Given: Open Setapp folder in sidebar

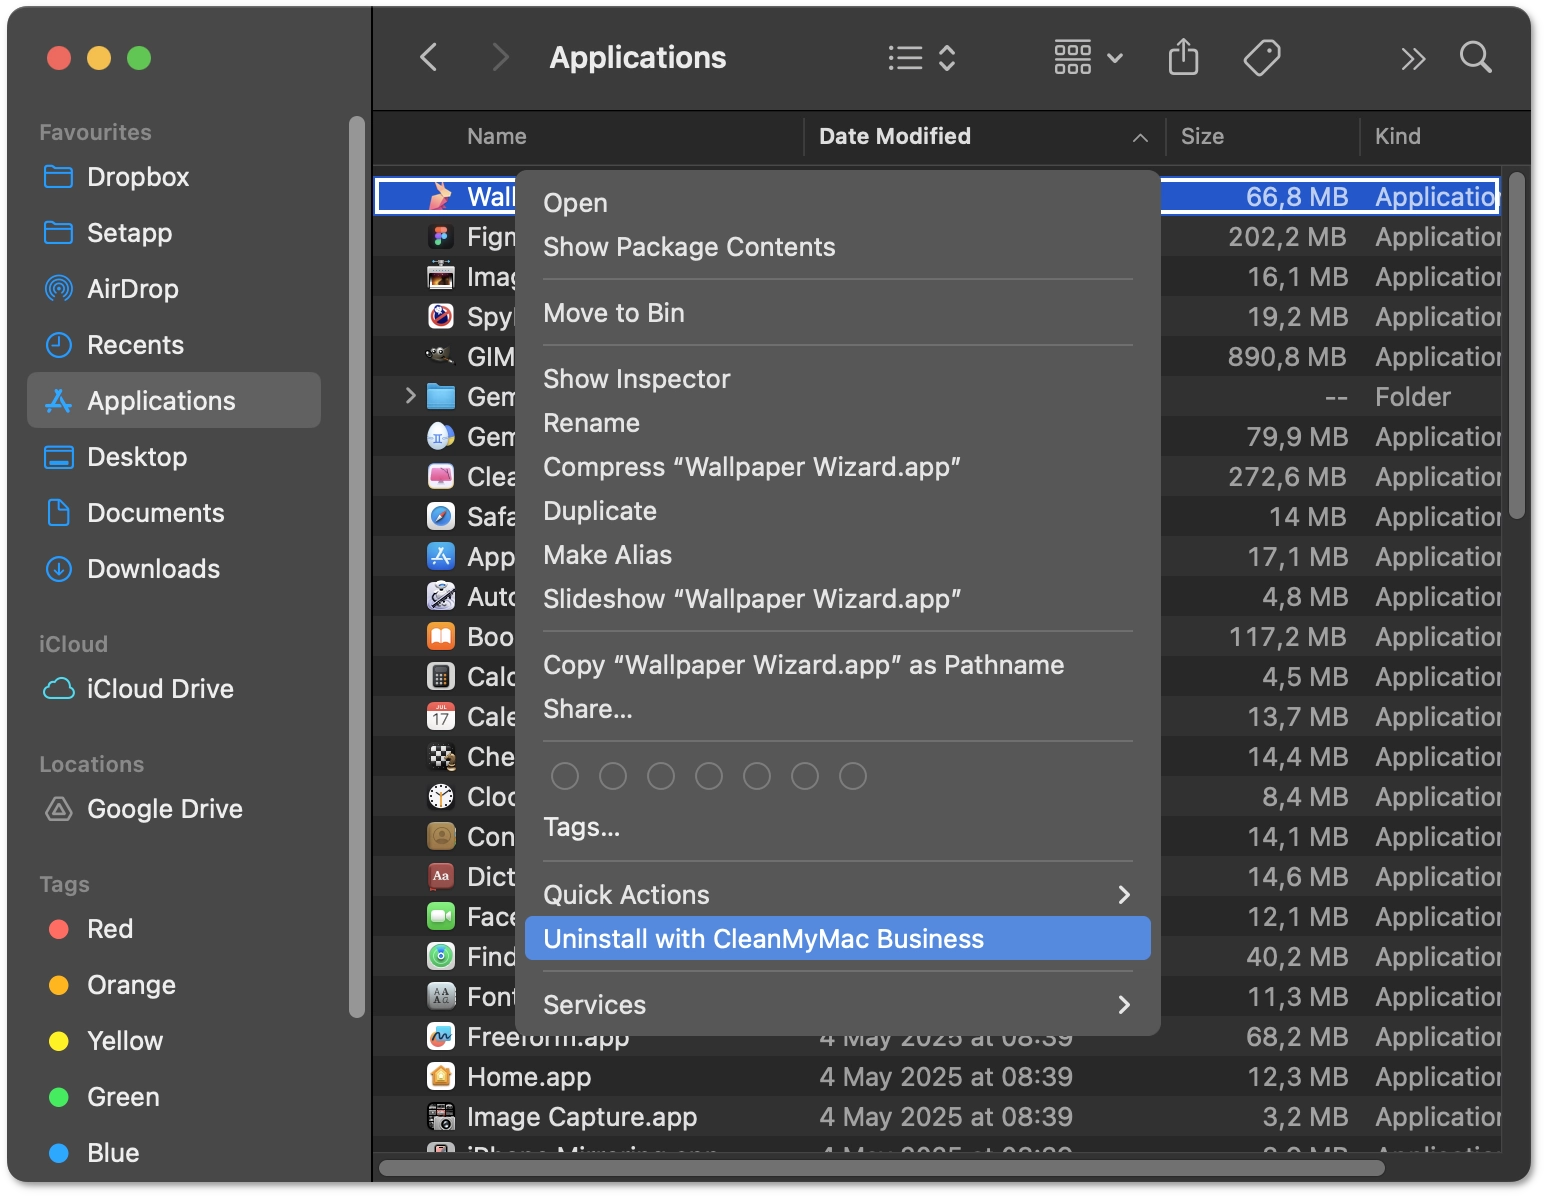Looking at the screenshot, I should (174, 233).
